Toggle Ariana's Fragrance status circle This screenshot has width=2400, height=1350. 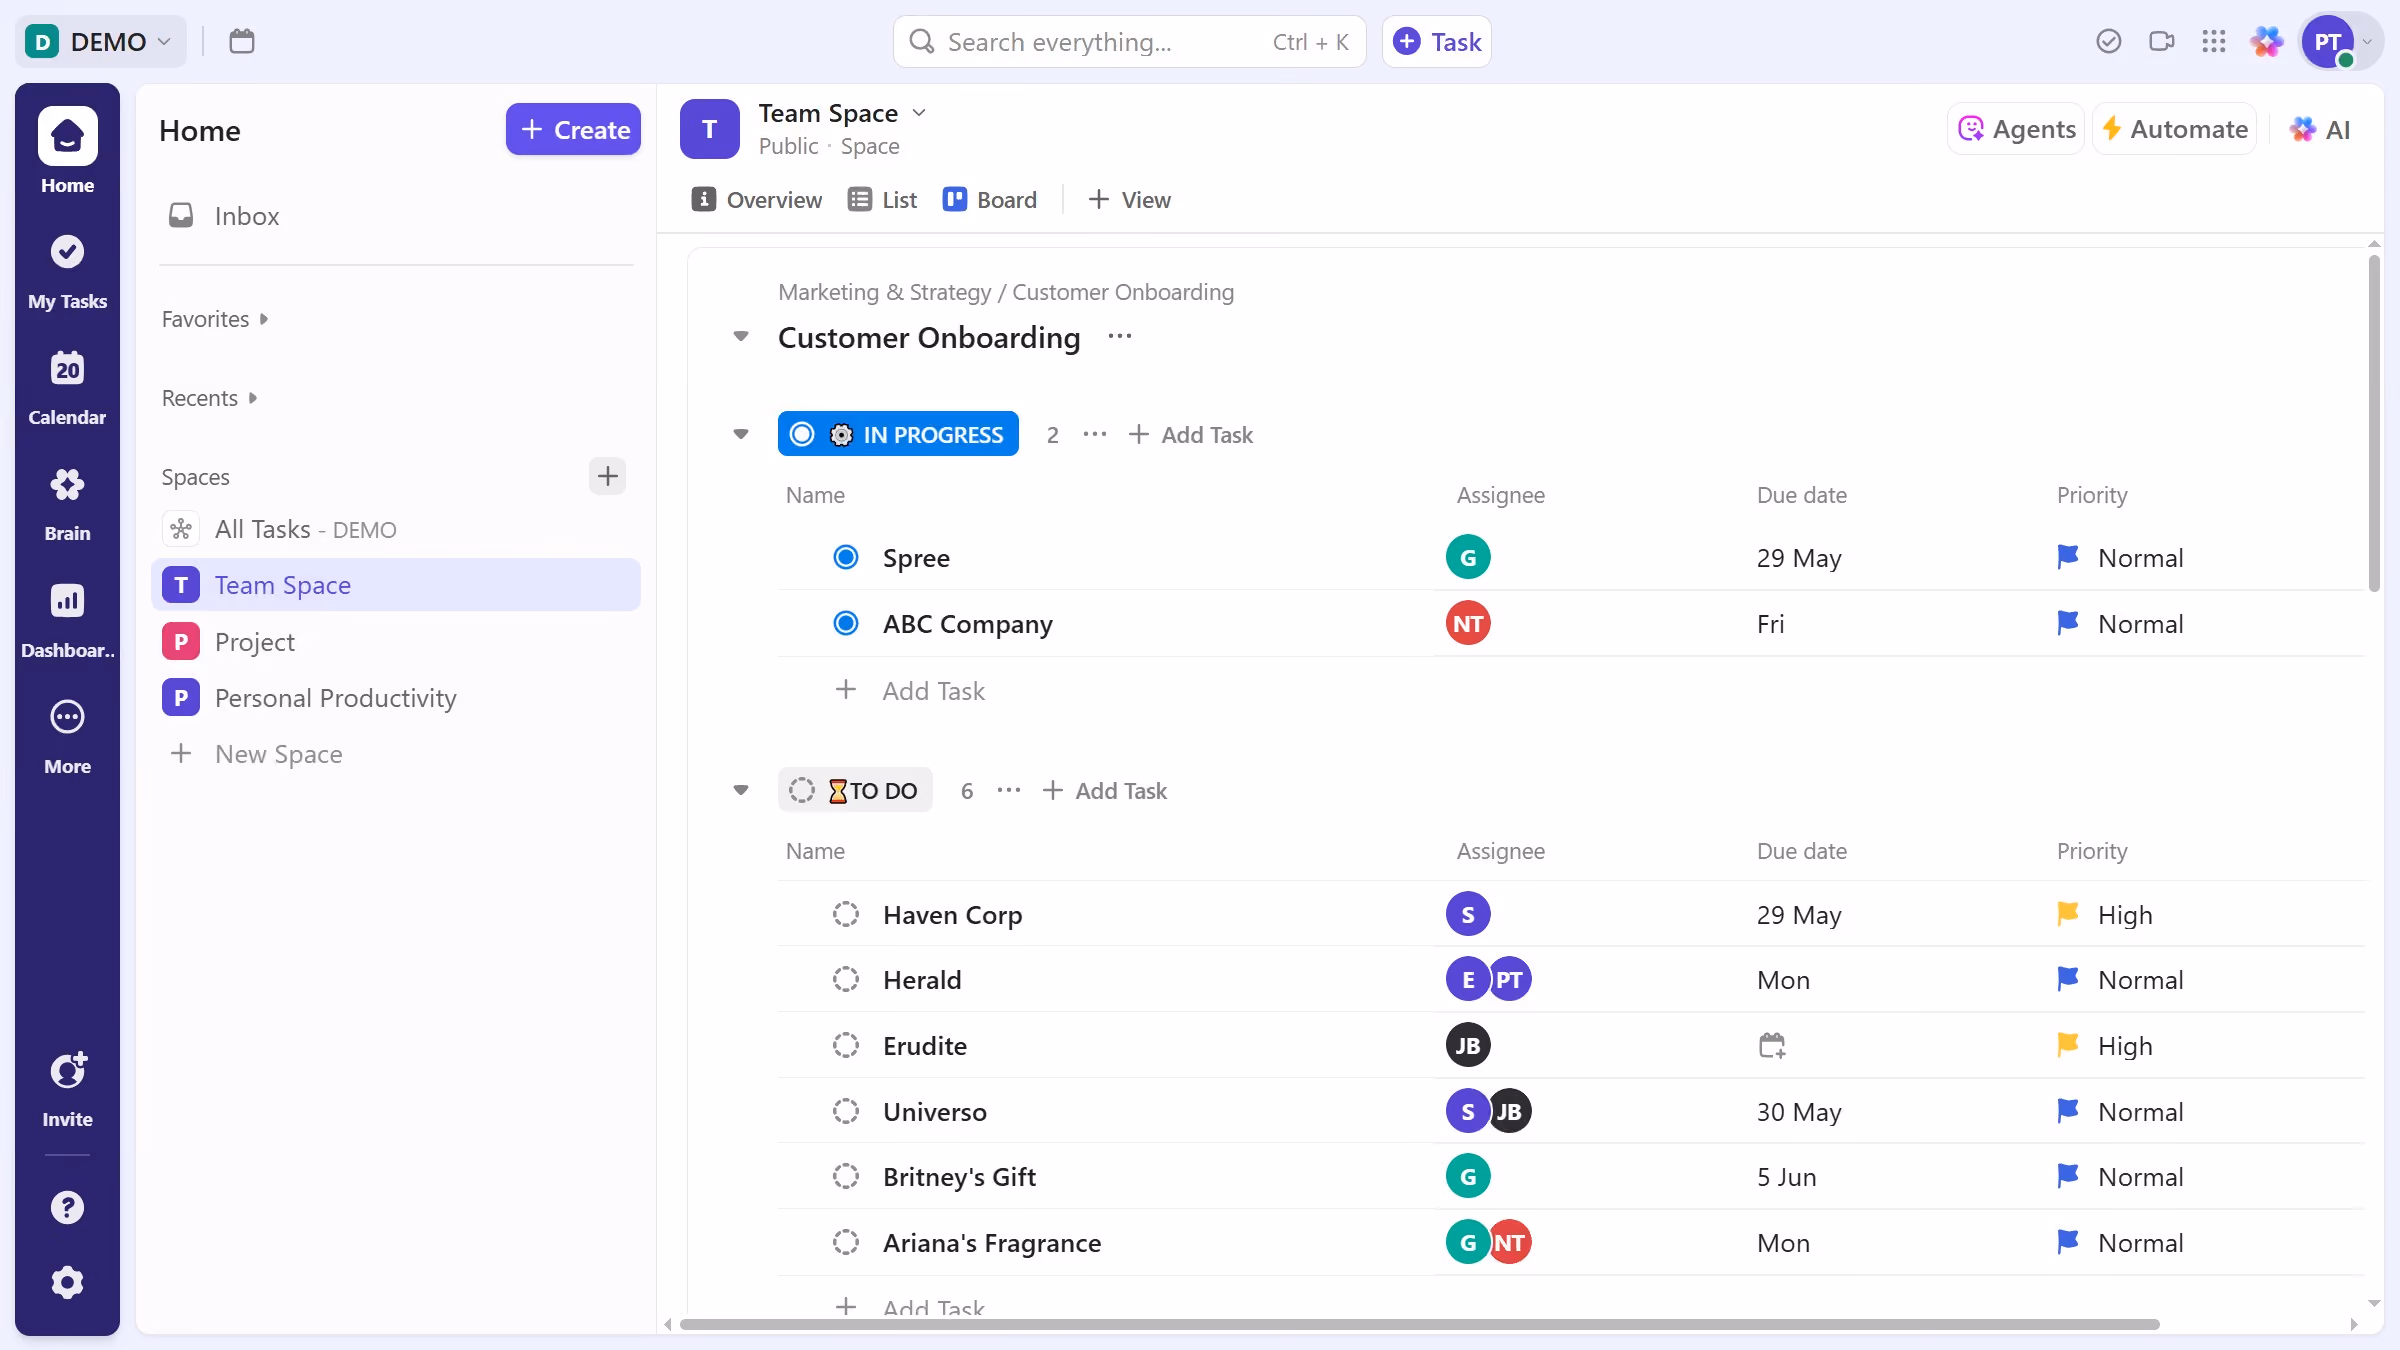point(846,1242)
